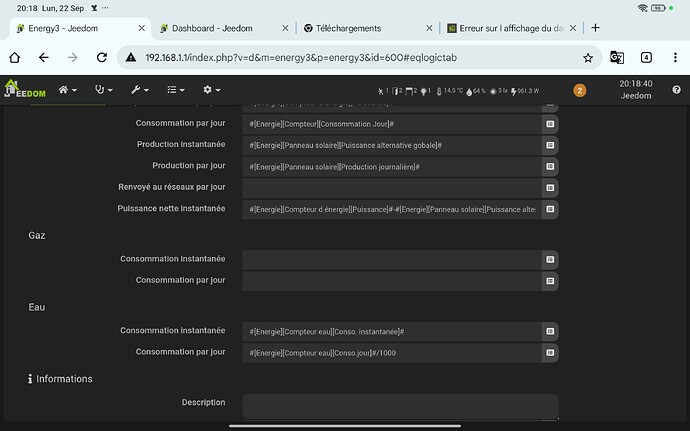The width and height of the screenshot is (690, 431).
Task: Click the Gaz Consommation instantanée field
Action: coord(392,260)
